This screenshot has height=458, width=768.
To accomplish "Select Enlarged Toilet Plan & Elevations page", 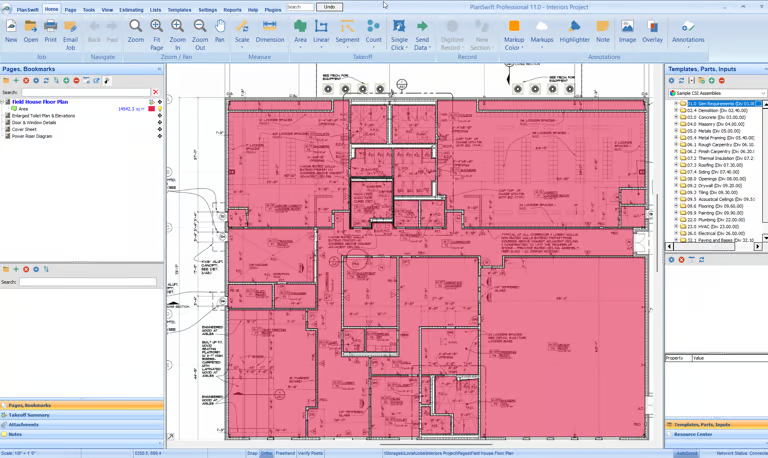I will (43, 116).
